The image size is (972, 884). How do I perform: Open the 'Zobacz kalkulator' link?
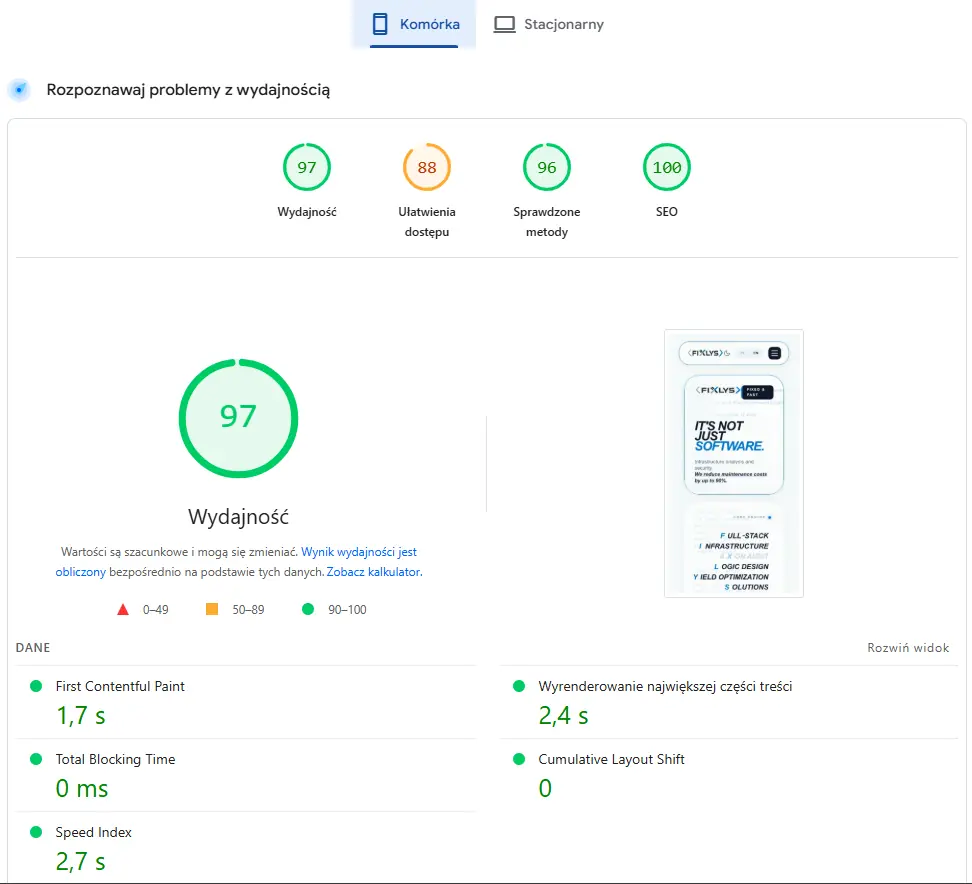(x=373, y=572)
